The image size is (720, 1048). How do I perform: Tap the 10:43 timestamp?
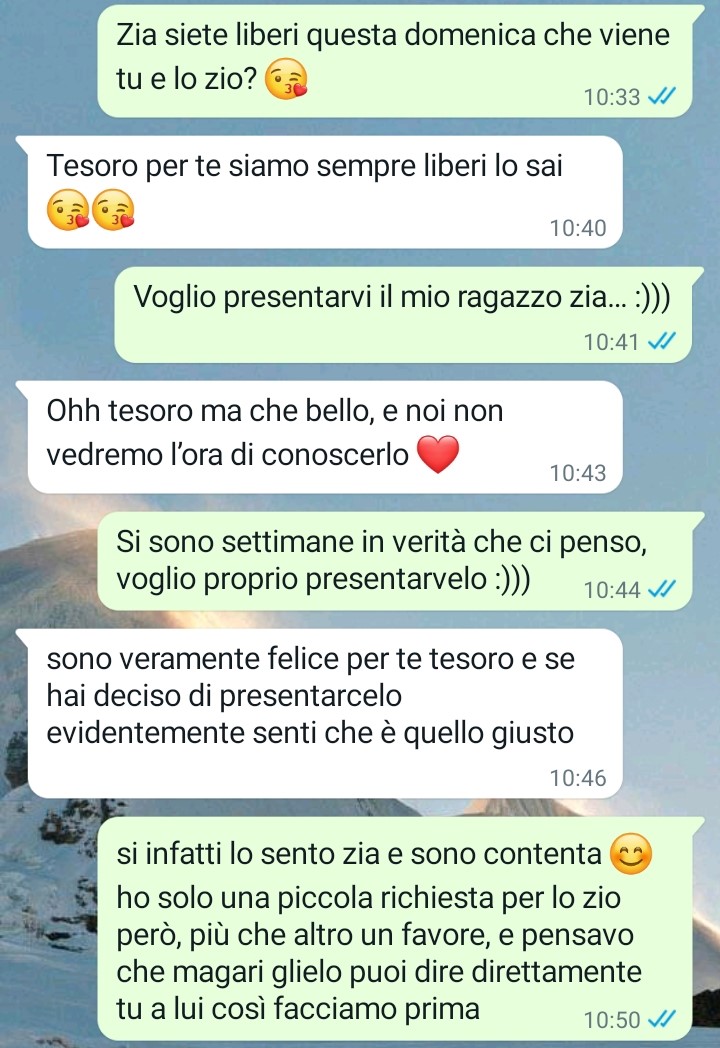click(578, 473)
